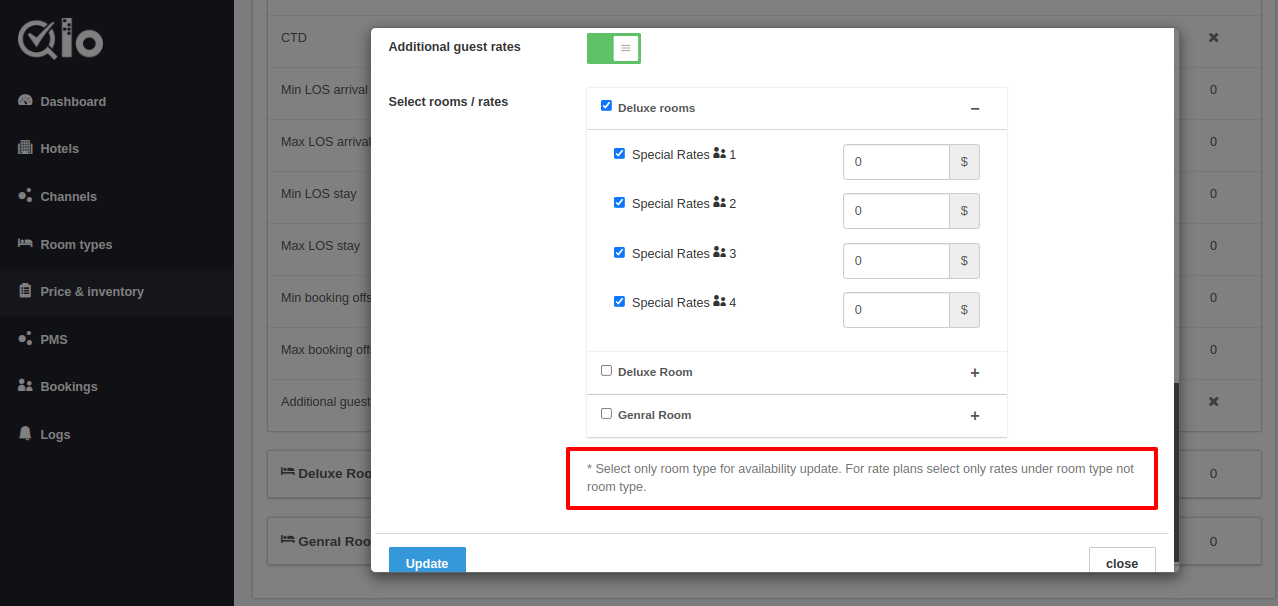Uncheck the Deluxe rooms checkbox
The height and width of the screenshot is (606, 1278).
[606, 105]
